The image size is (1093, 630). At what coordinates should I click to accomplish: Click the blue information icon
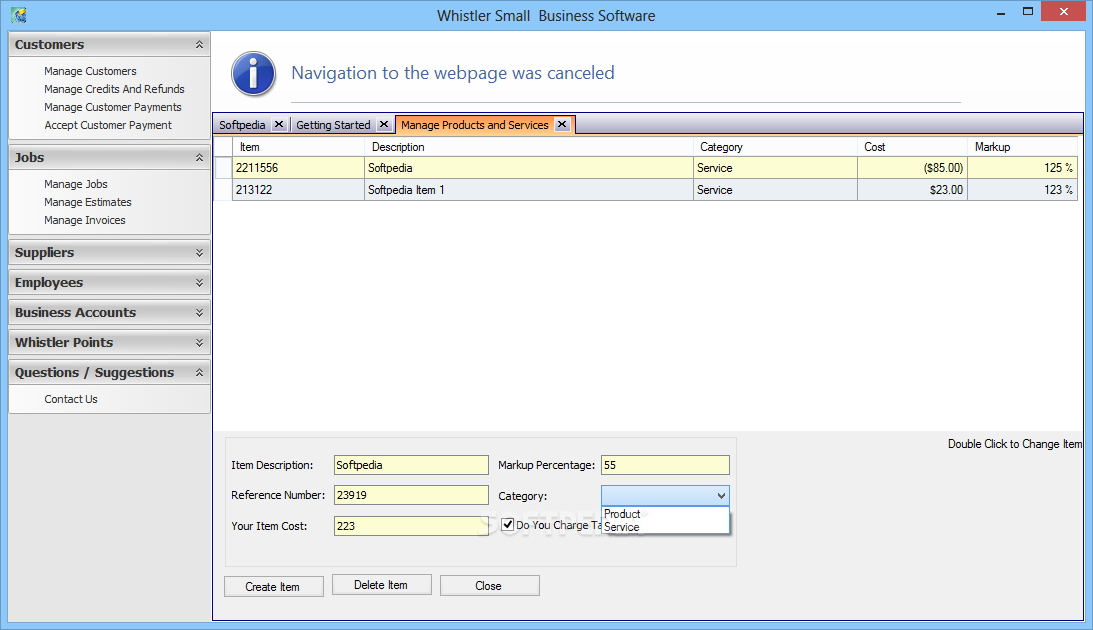pos(254,73)
